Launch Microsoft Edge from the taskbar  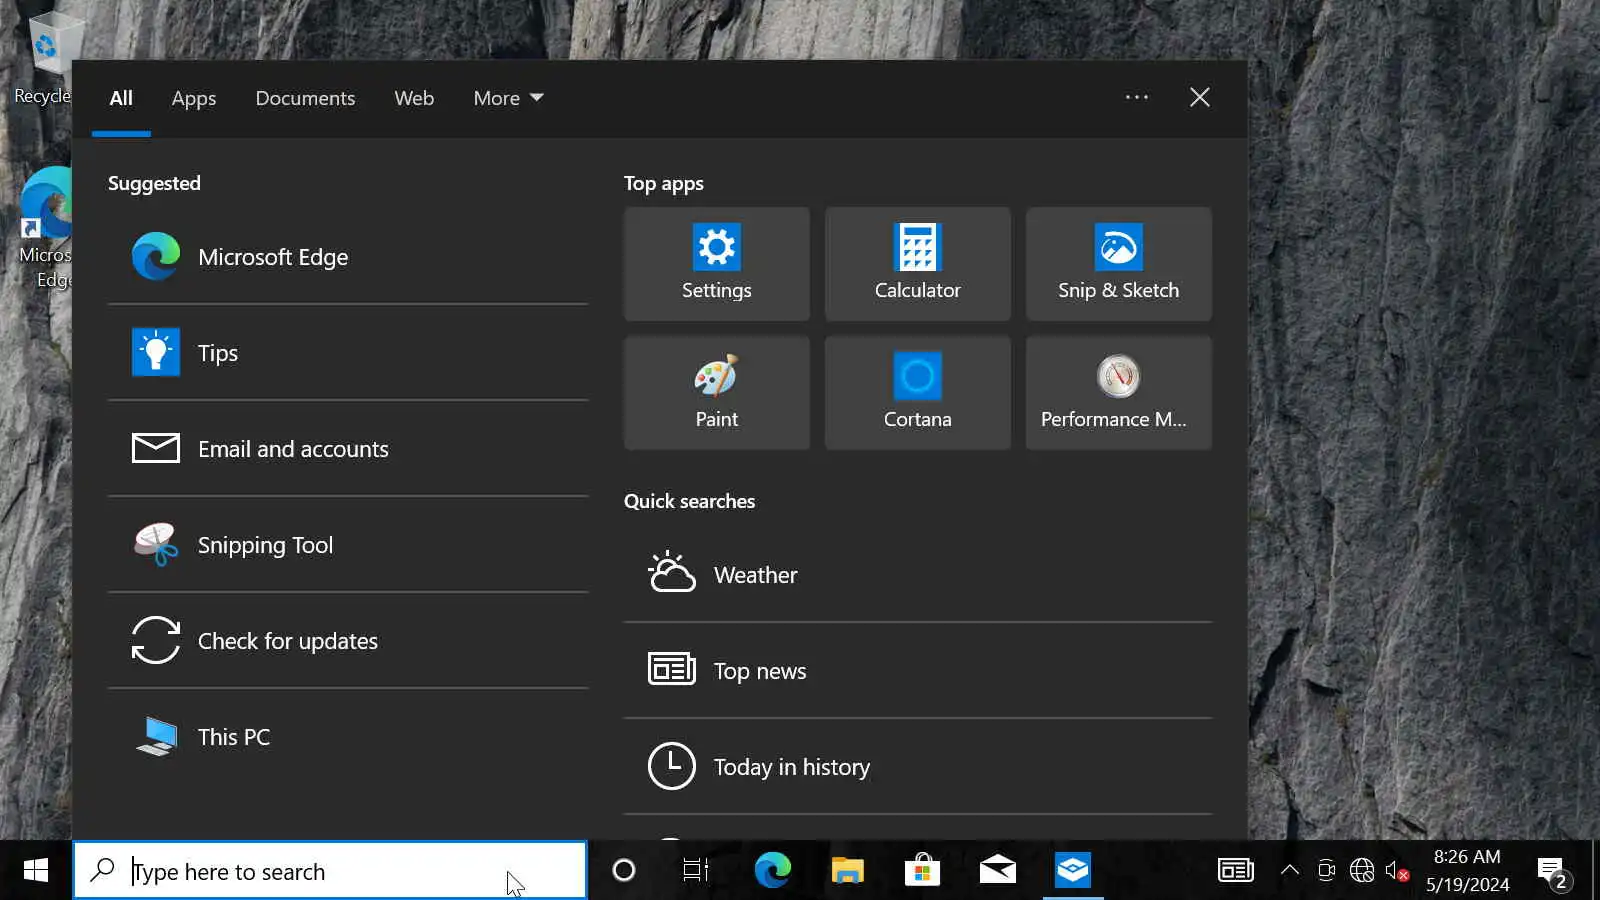pos(772,871)
